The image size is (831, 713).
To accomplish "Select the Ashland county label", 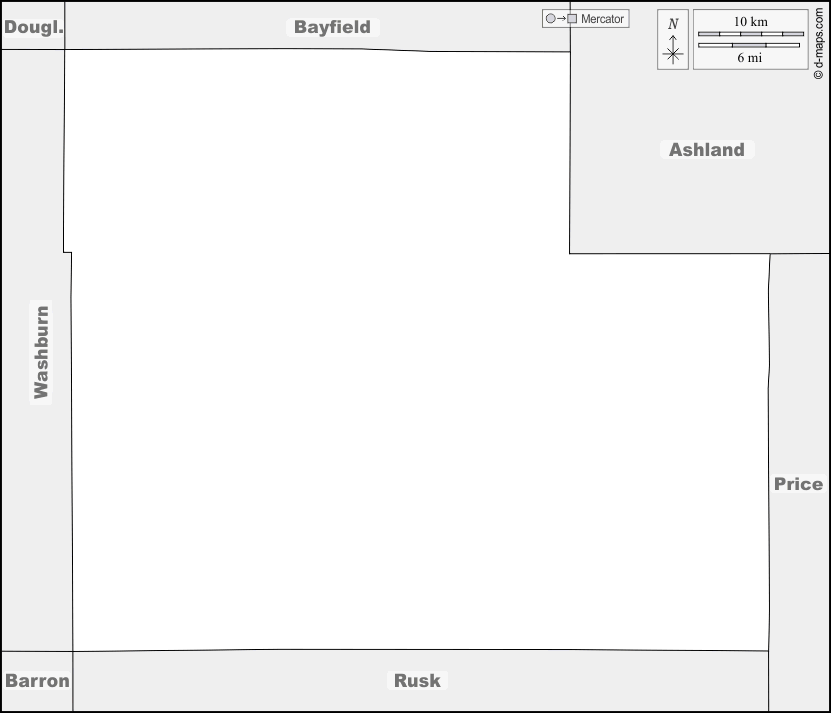I will click(x=706, y=150).
